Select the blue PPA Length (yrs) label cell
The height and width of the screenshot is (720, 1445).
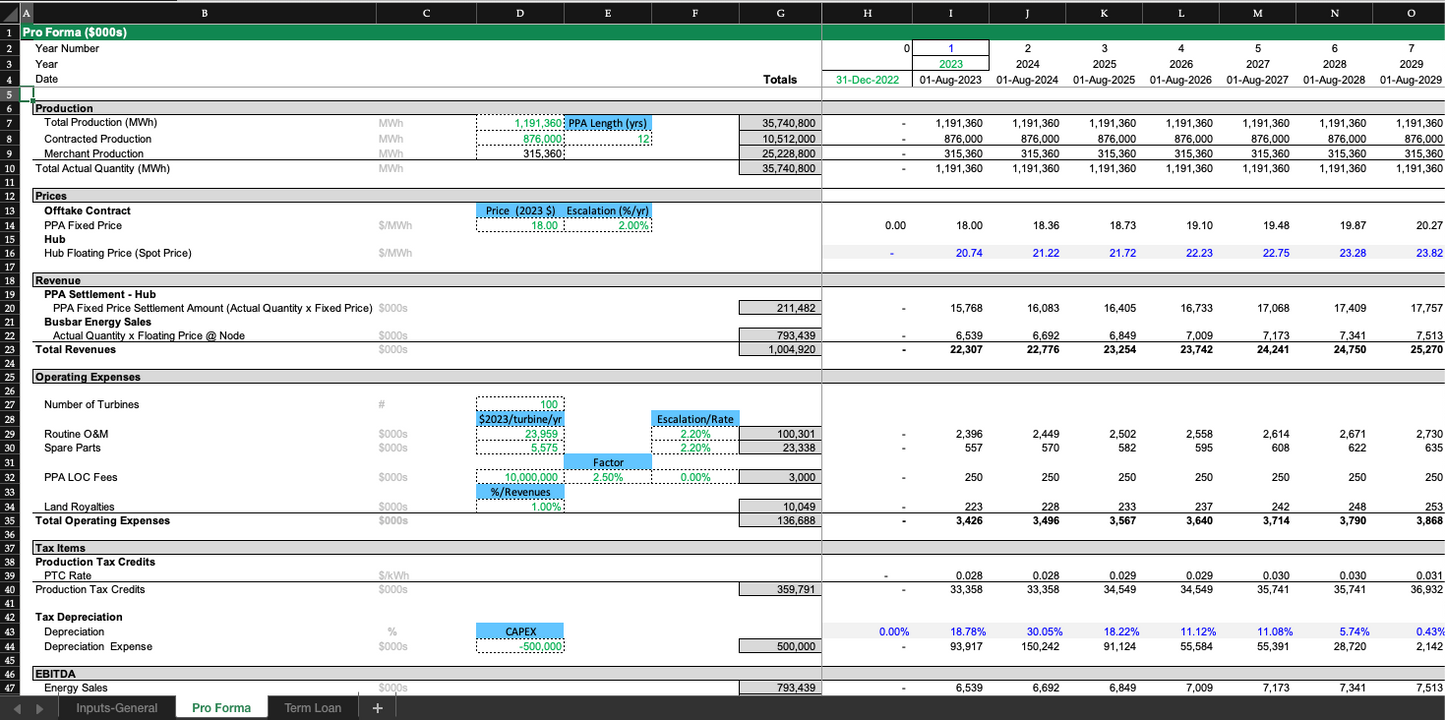coord(608,123)
